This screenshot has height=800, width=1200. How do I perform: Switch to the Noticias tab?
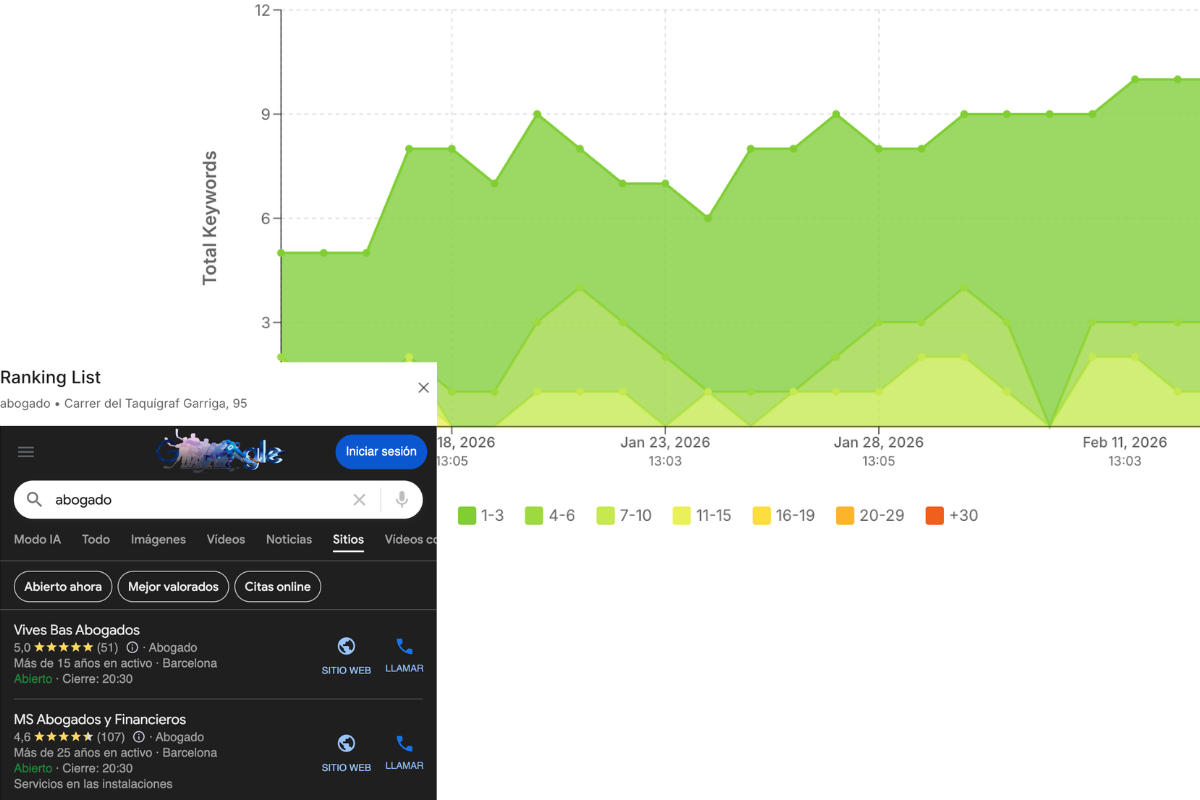coord(288,539)
